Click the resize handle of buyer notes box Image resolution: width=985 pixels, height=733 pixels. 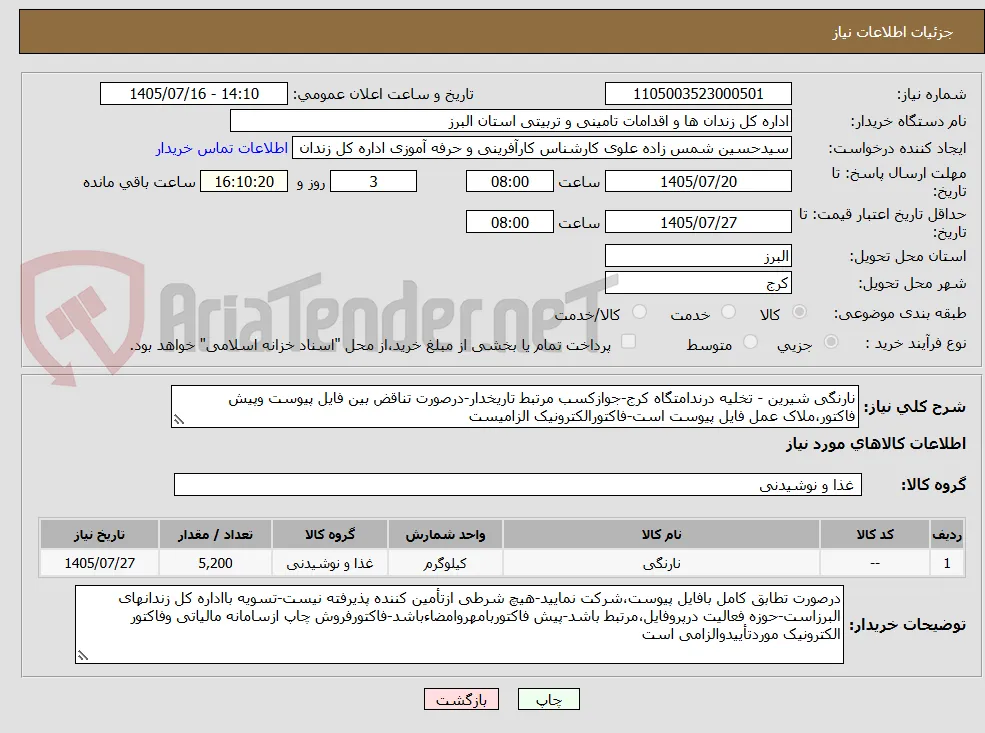click(x=82, y=656)
